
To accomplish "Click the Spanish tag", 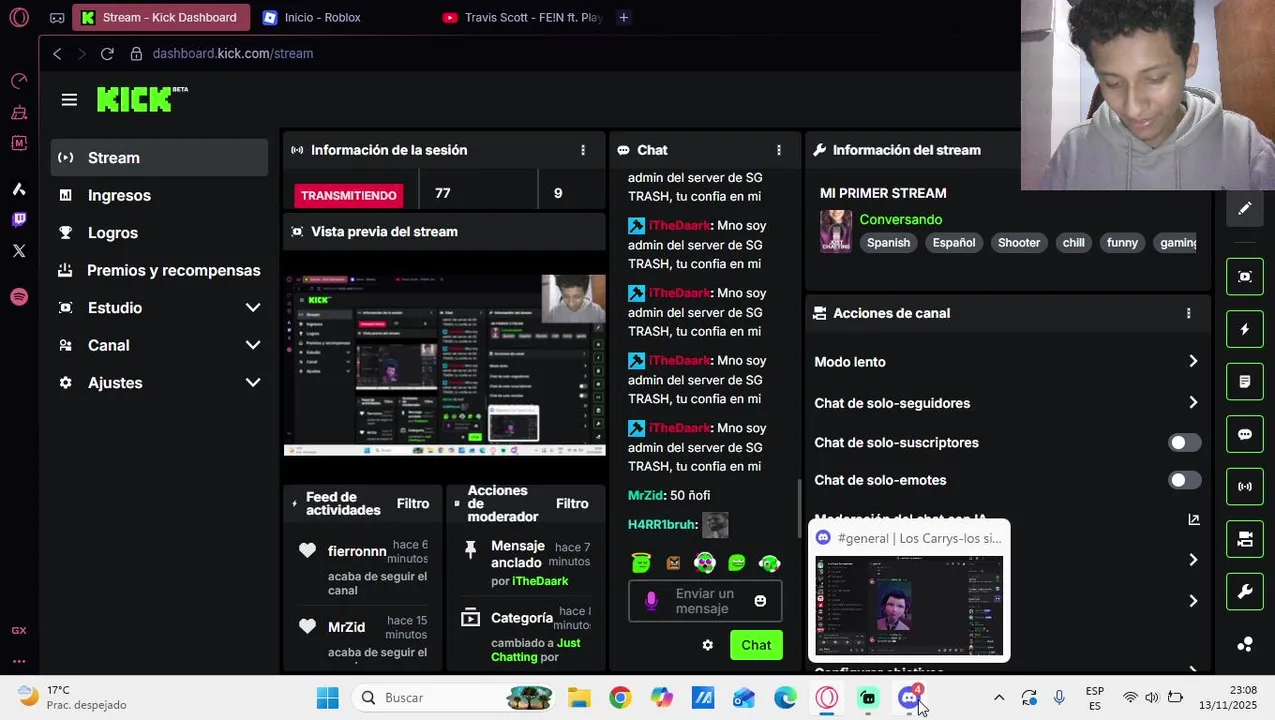I will point(888,243).
